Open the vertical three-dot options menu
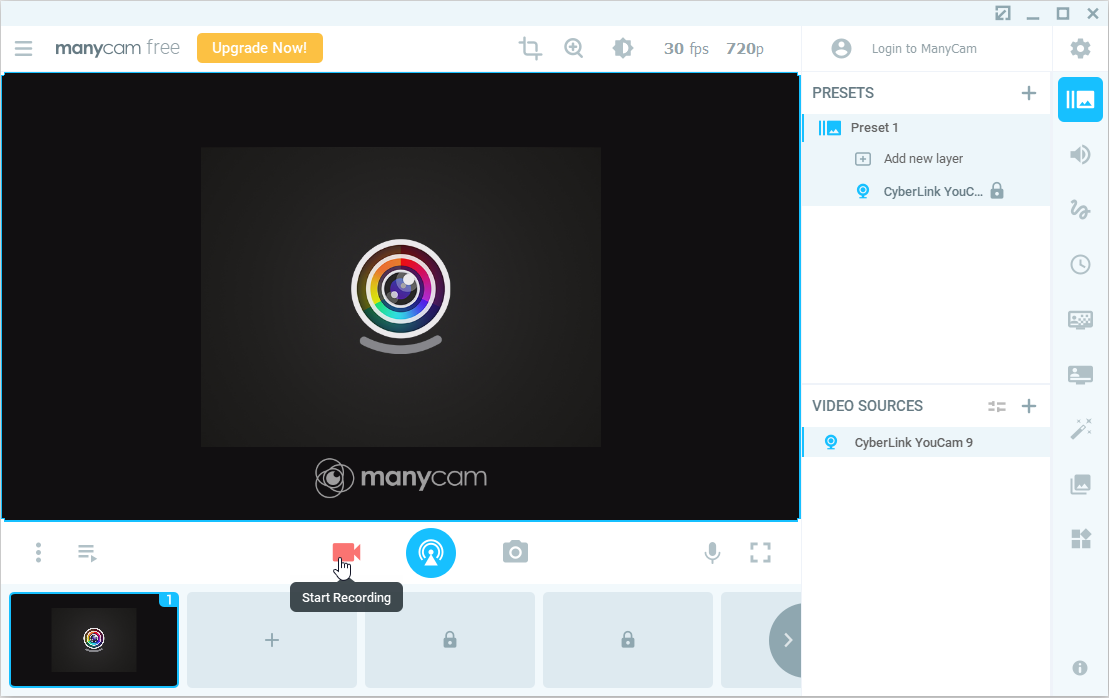This screenshot has height=698, width=1109. (x=38, y=552)
